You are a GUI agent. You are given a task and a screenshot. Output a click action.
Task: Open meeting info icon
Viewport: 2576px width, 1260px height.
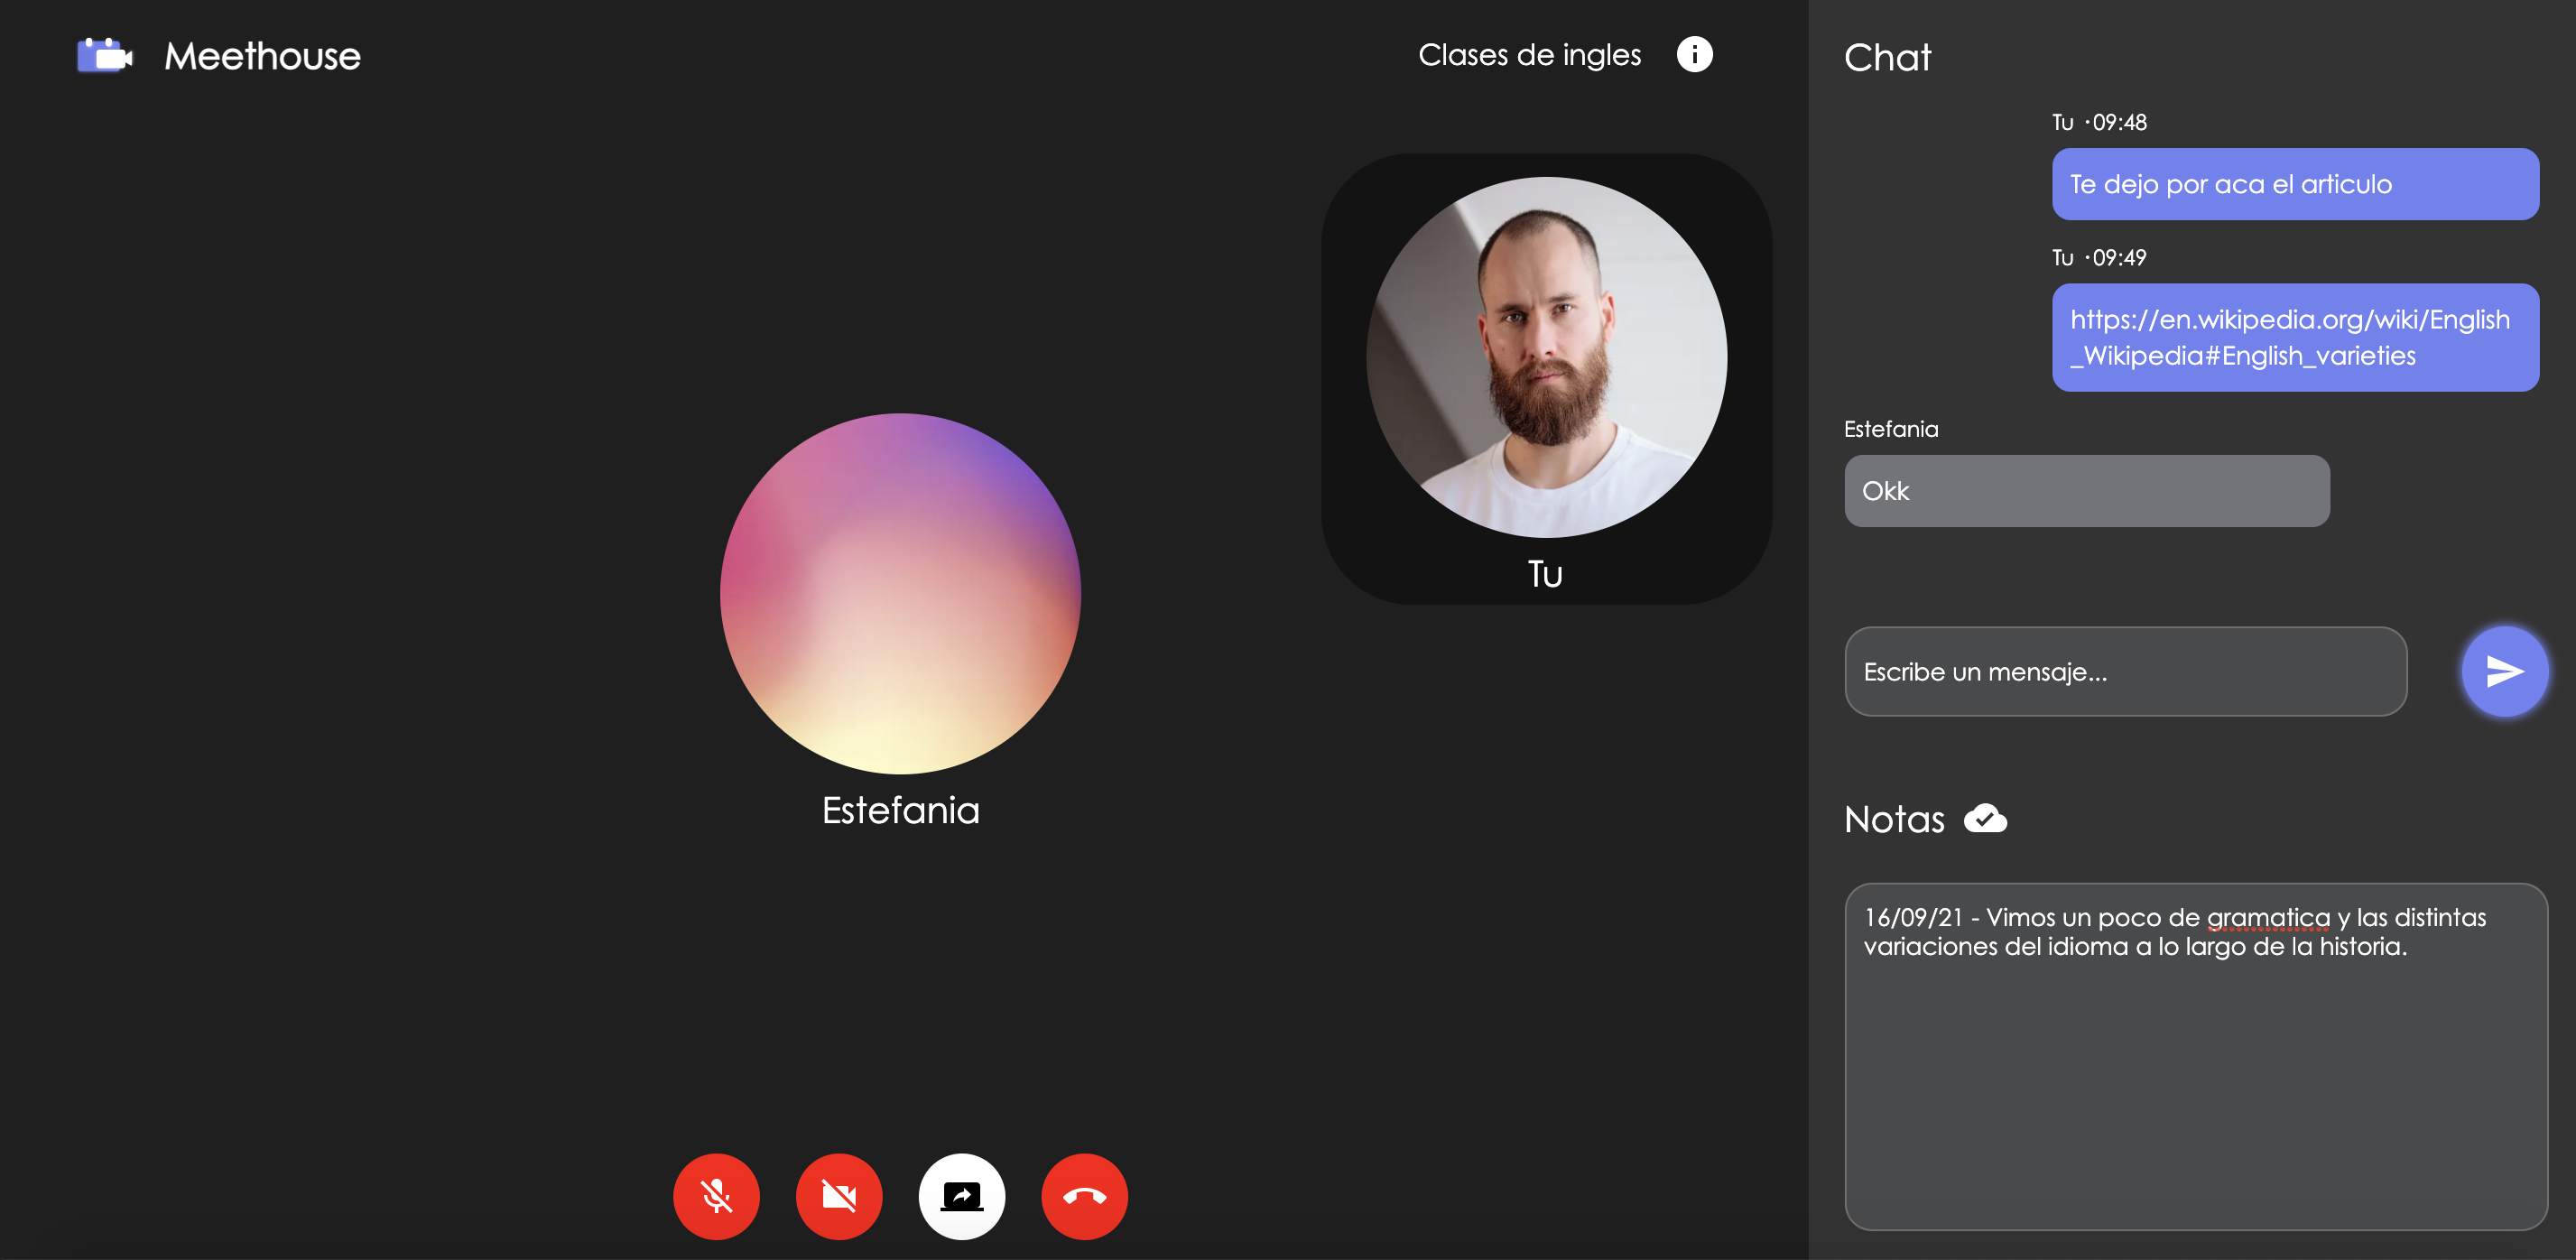tap(1694, 54)
